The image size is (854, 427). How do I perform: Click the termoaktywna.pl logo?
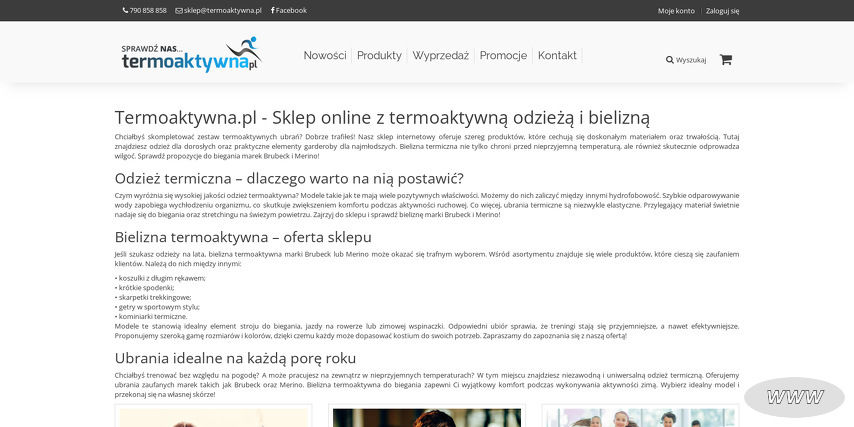click(192, 54)
